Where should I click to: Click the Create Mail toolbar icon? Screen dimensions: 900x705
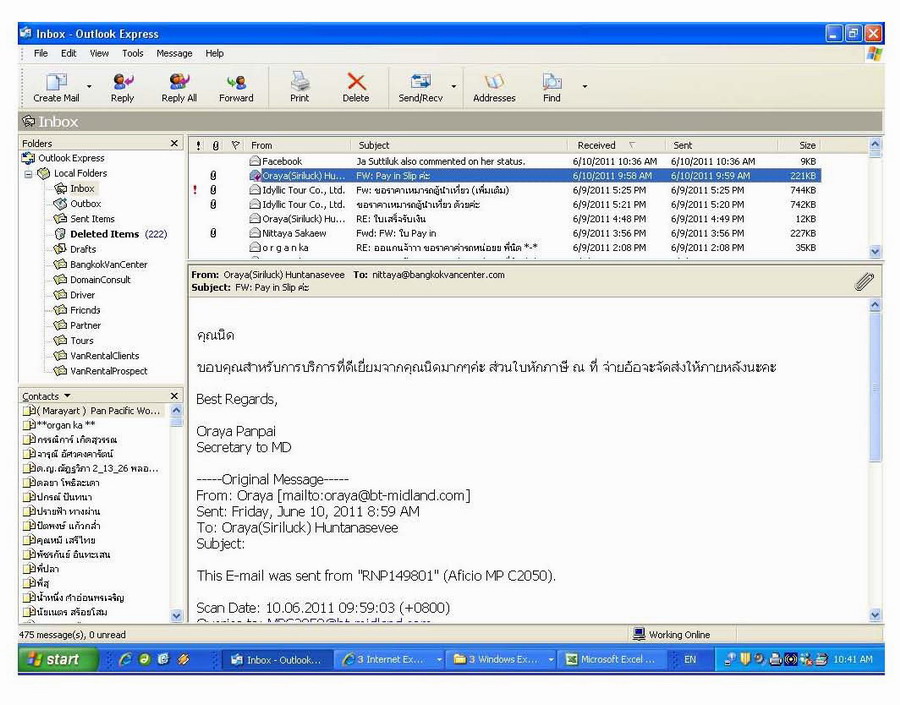click(x=56, y=87)
